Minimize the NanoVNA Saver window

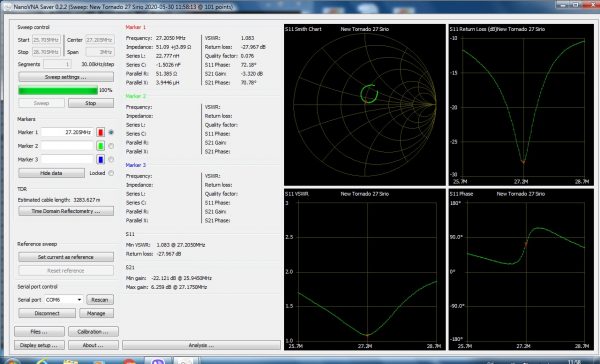[x=563, y=5]
